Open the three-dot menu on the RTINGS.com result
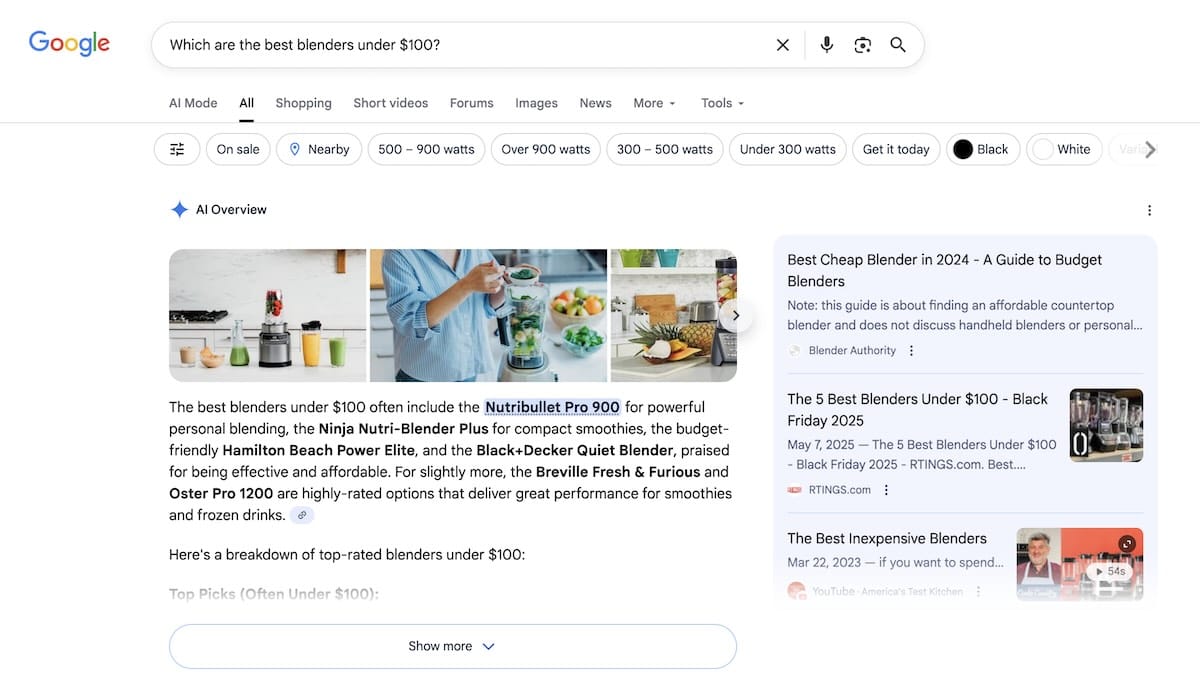The height and width of the screenshot is (686, 1200). tap(886, 489)
